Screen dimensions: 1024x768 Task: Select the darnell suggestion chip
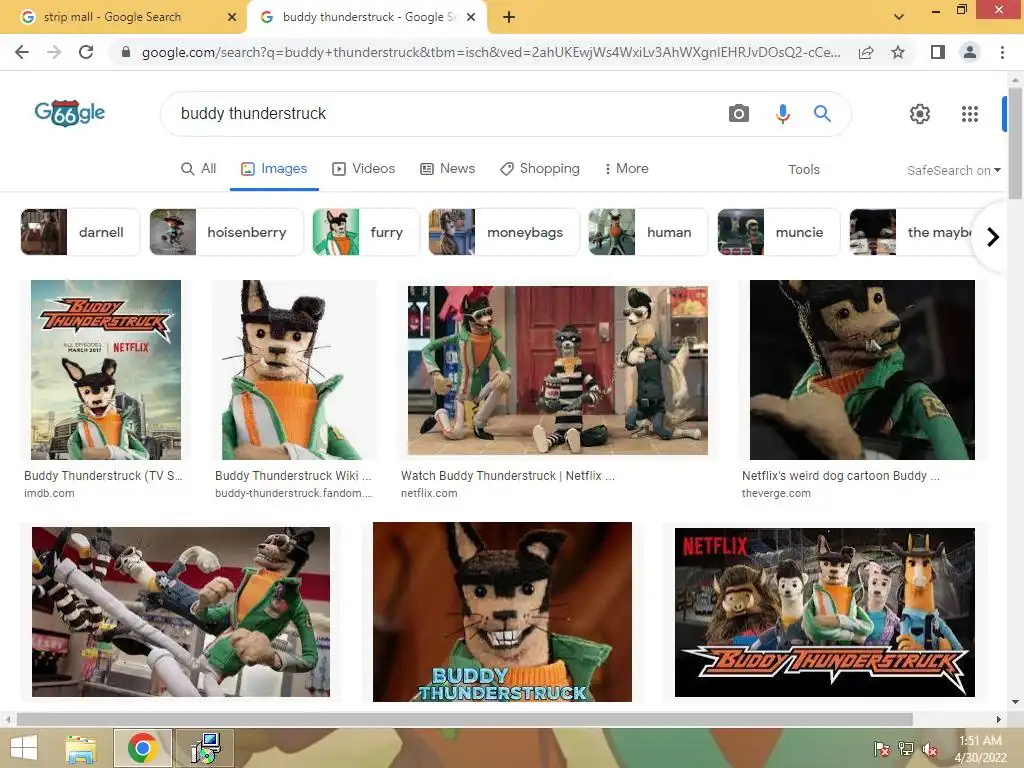(80, 232)
